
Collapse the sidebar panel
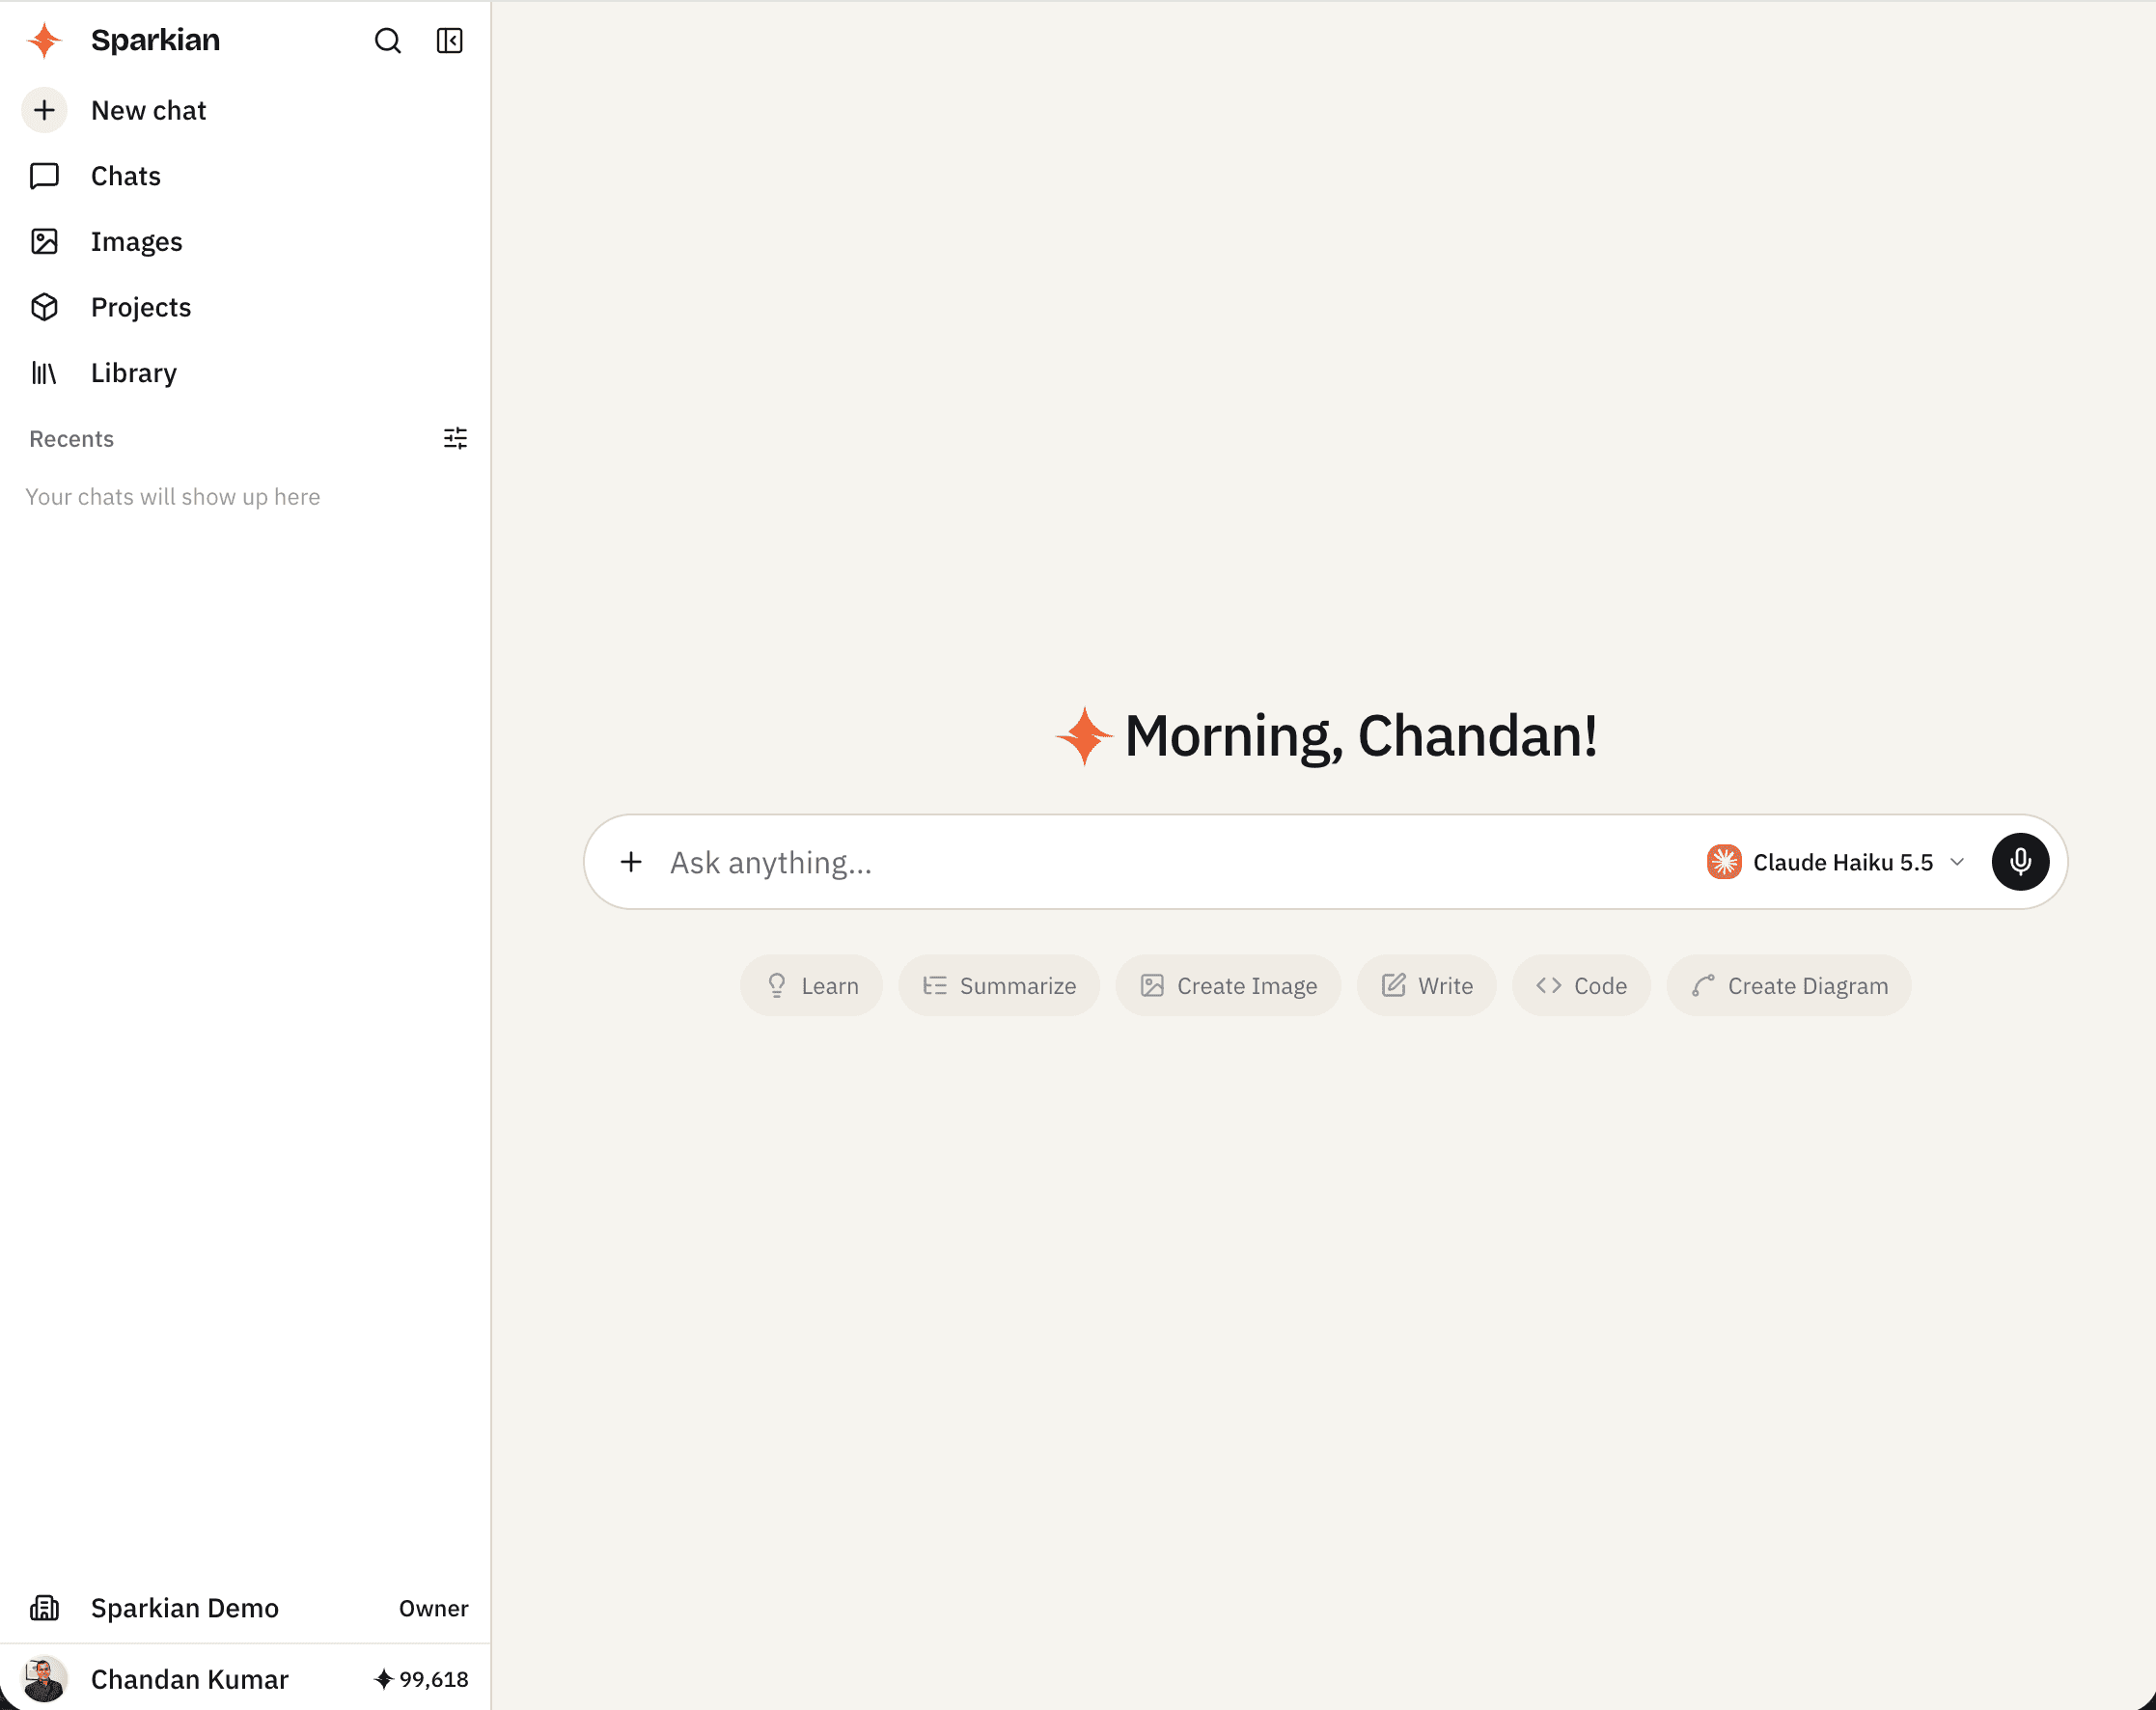click(x=450, y=41)
